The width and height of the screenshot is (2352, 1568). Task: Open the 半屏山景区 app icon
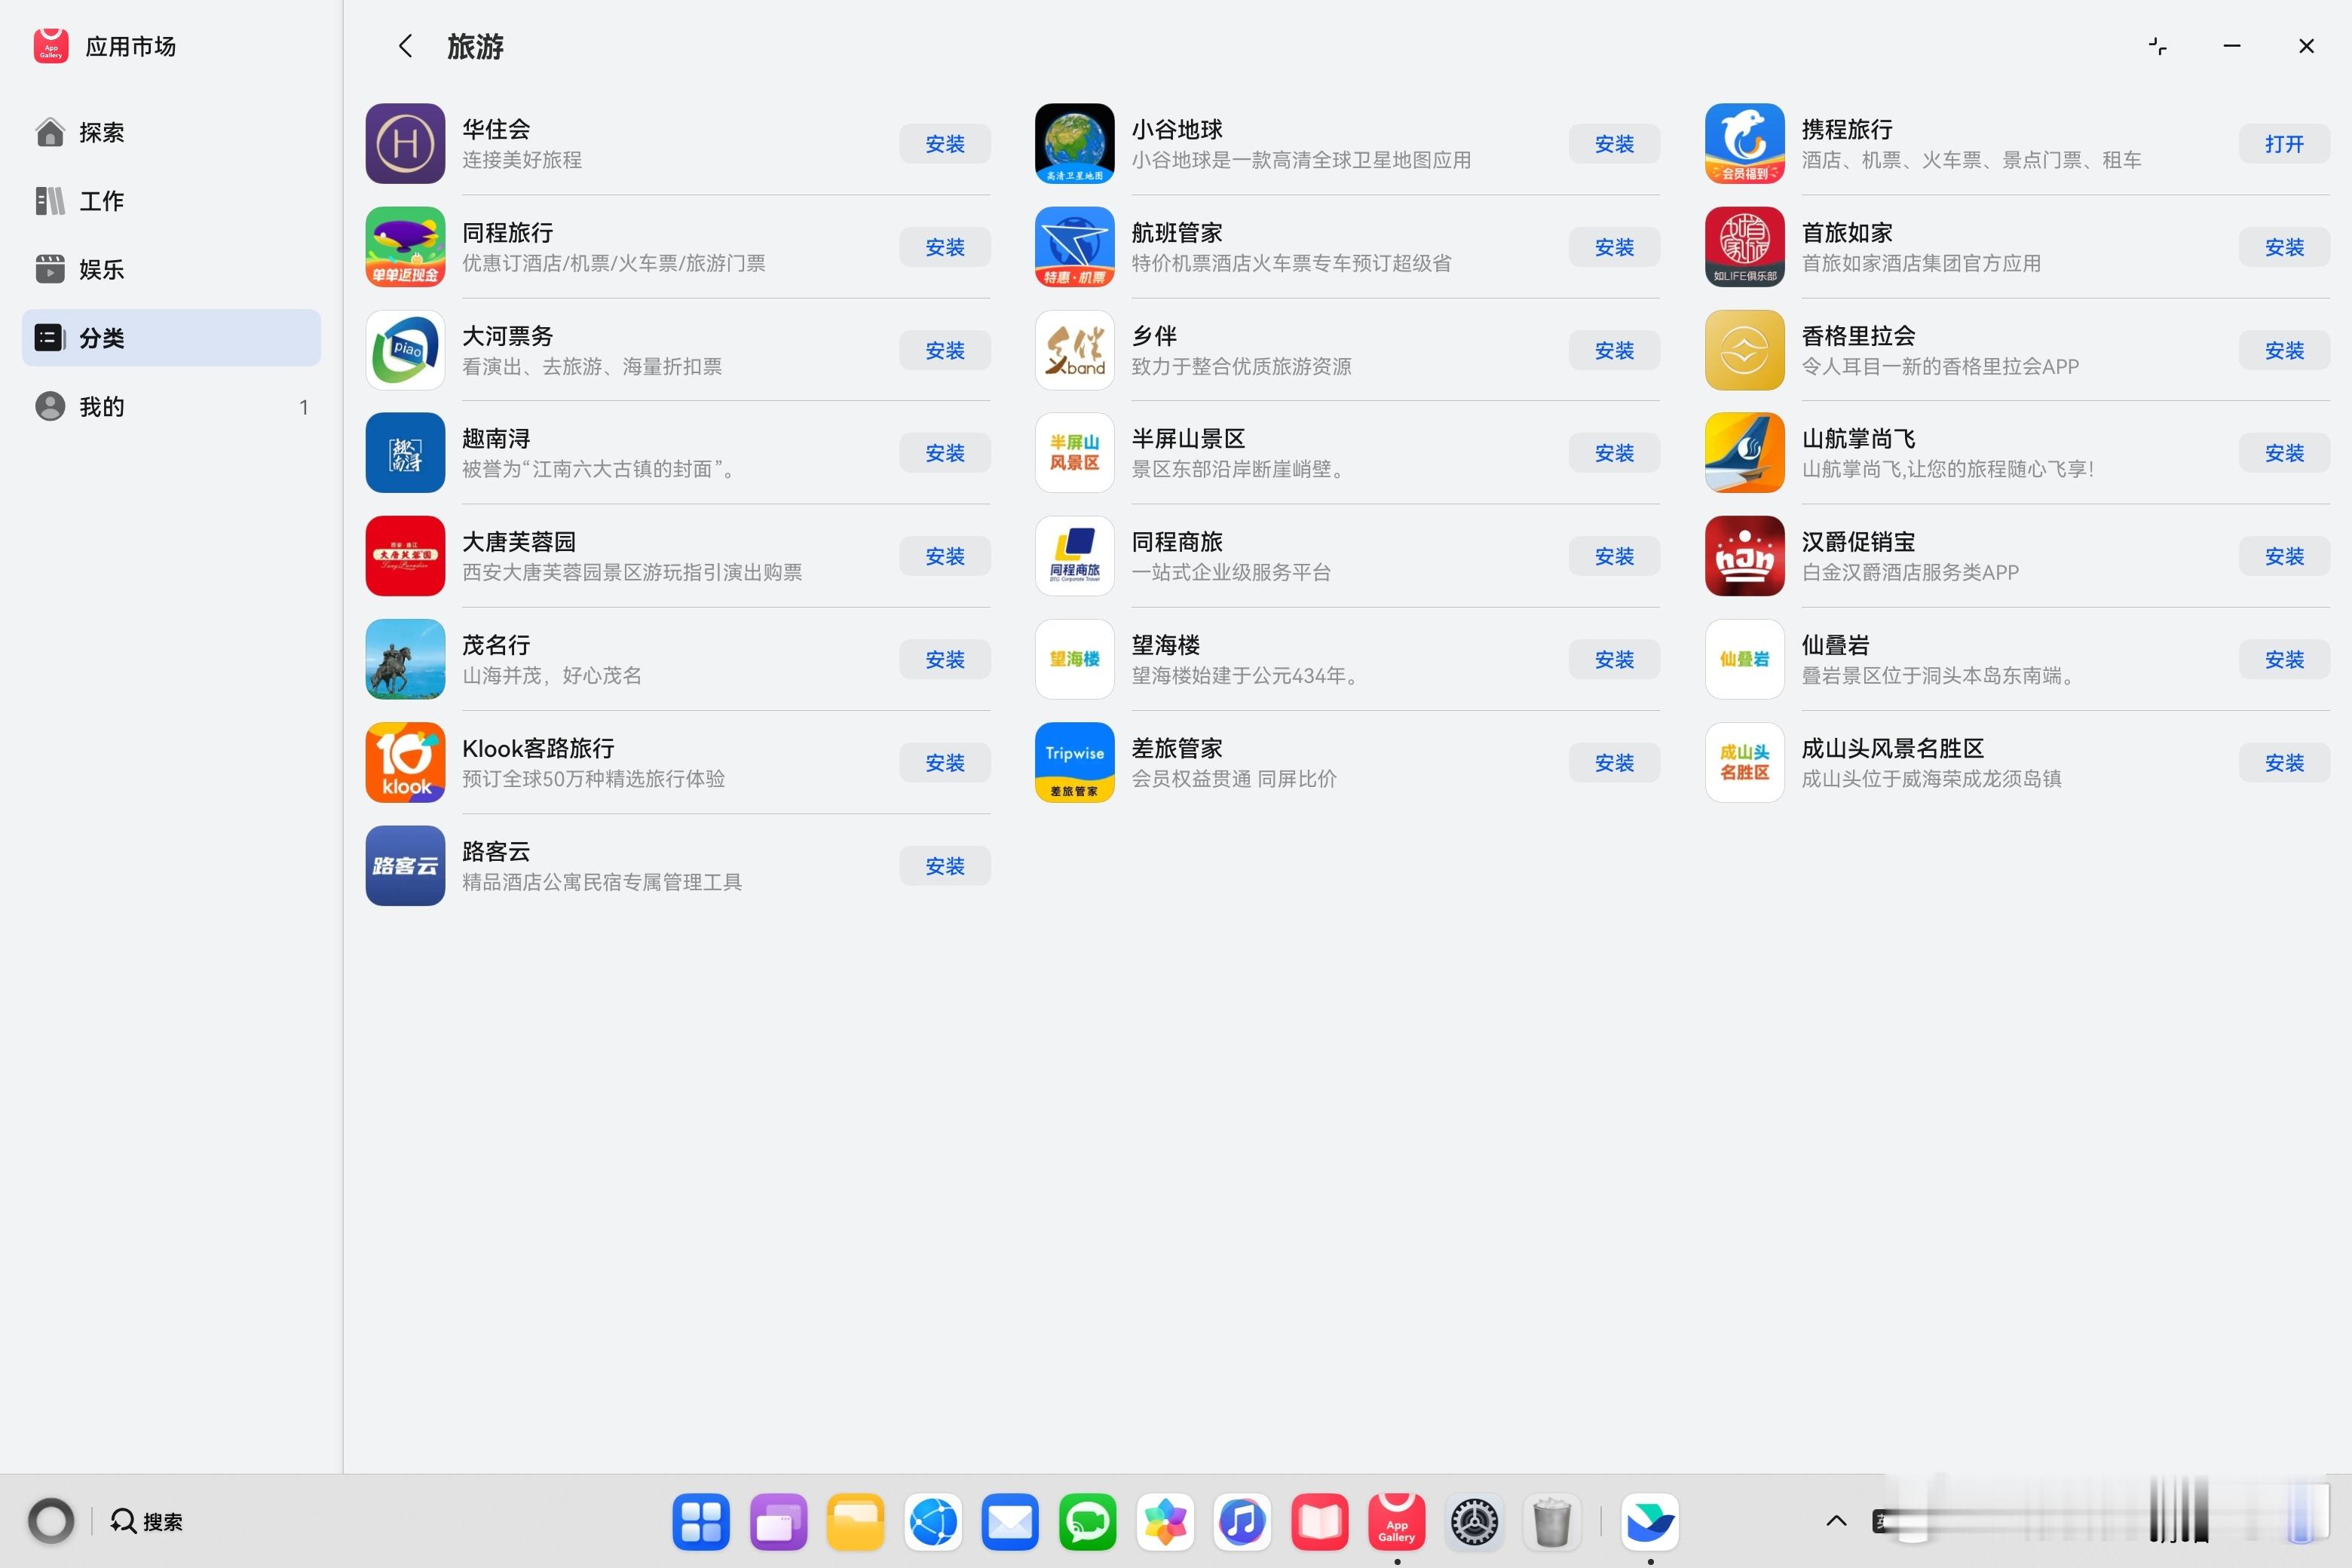coord(1075,453)
